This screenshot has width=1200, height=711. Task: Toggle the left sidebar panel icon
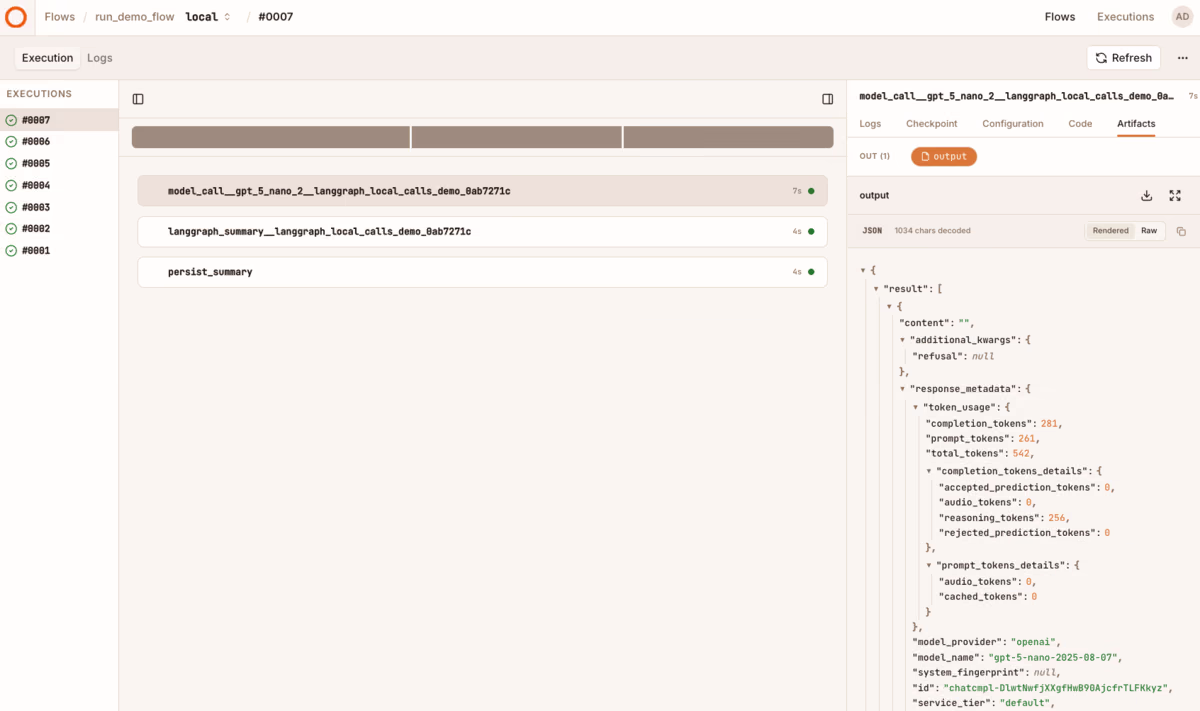(138, 99)
